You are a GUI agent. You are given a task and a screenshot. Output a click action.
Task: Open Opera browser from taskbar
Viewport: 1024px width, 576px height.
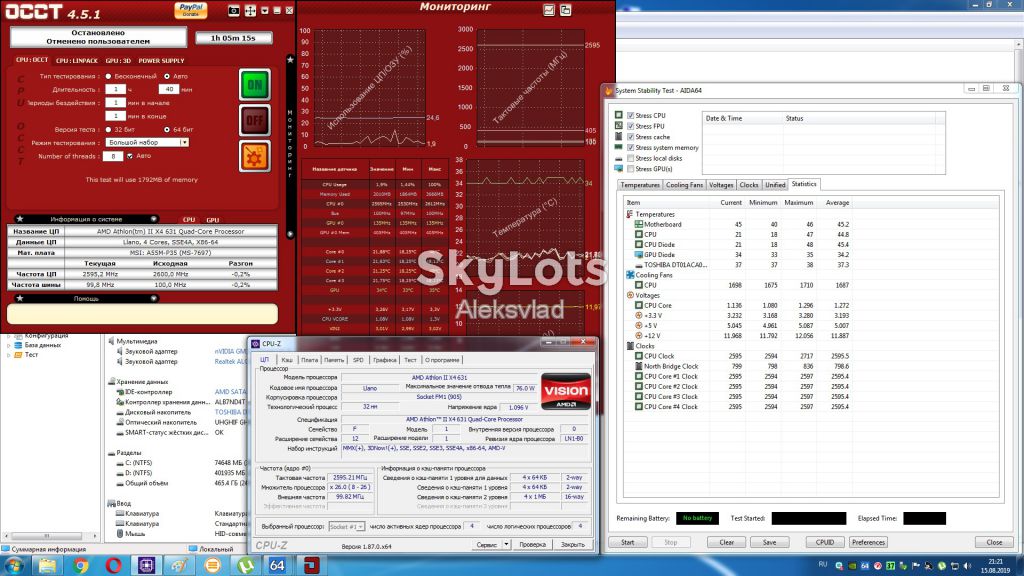tap(114, 565)
